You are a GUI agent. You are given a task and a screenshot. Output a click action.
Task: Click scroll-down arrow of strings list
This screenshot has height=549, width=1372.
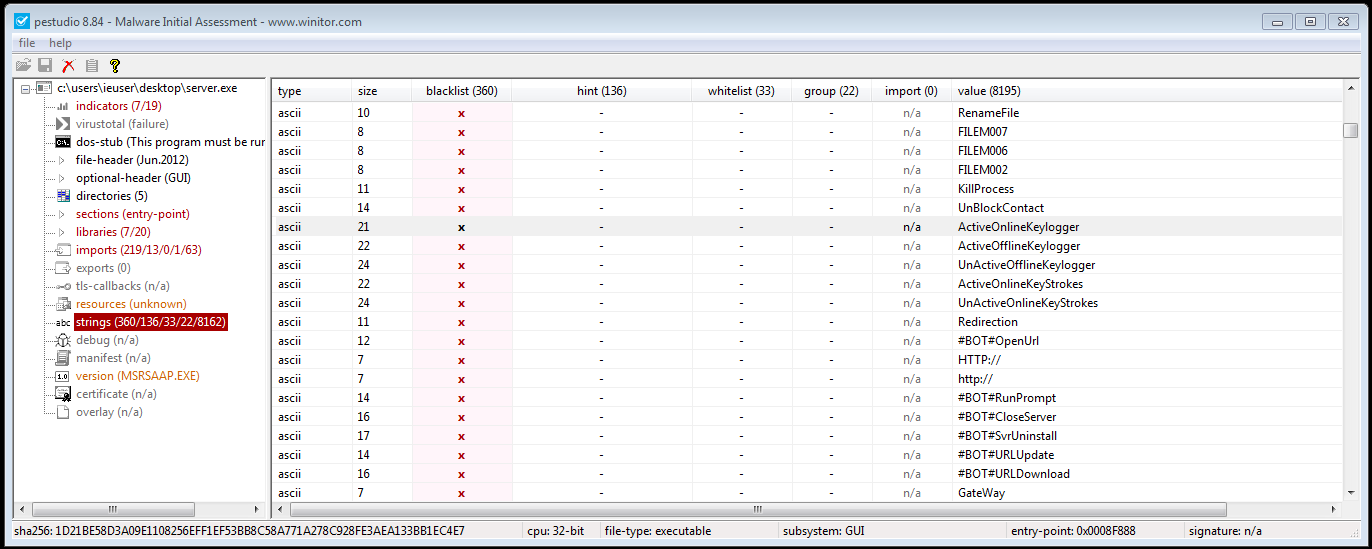tap(1351, 493)
